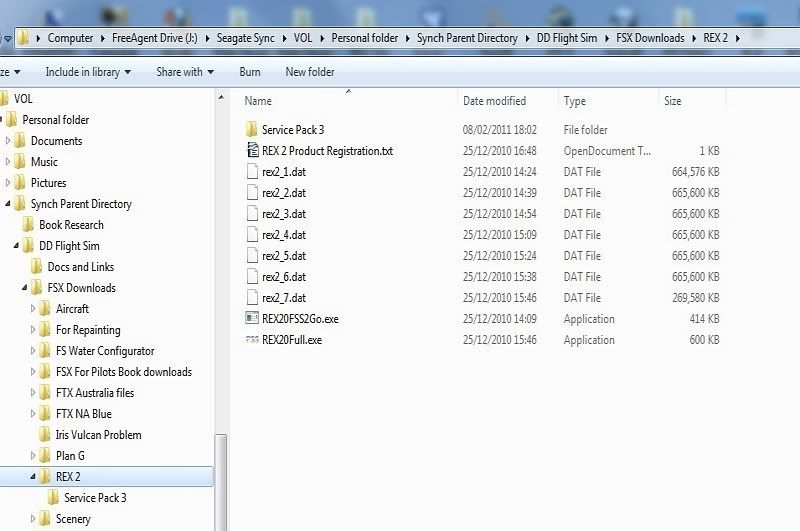This screenshot has height=531, width=800.
Task: Expand the For Repainting node
Action: point(33,330)
